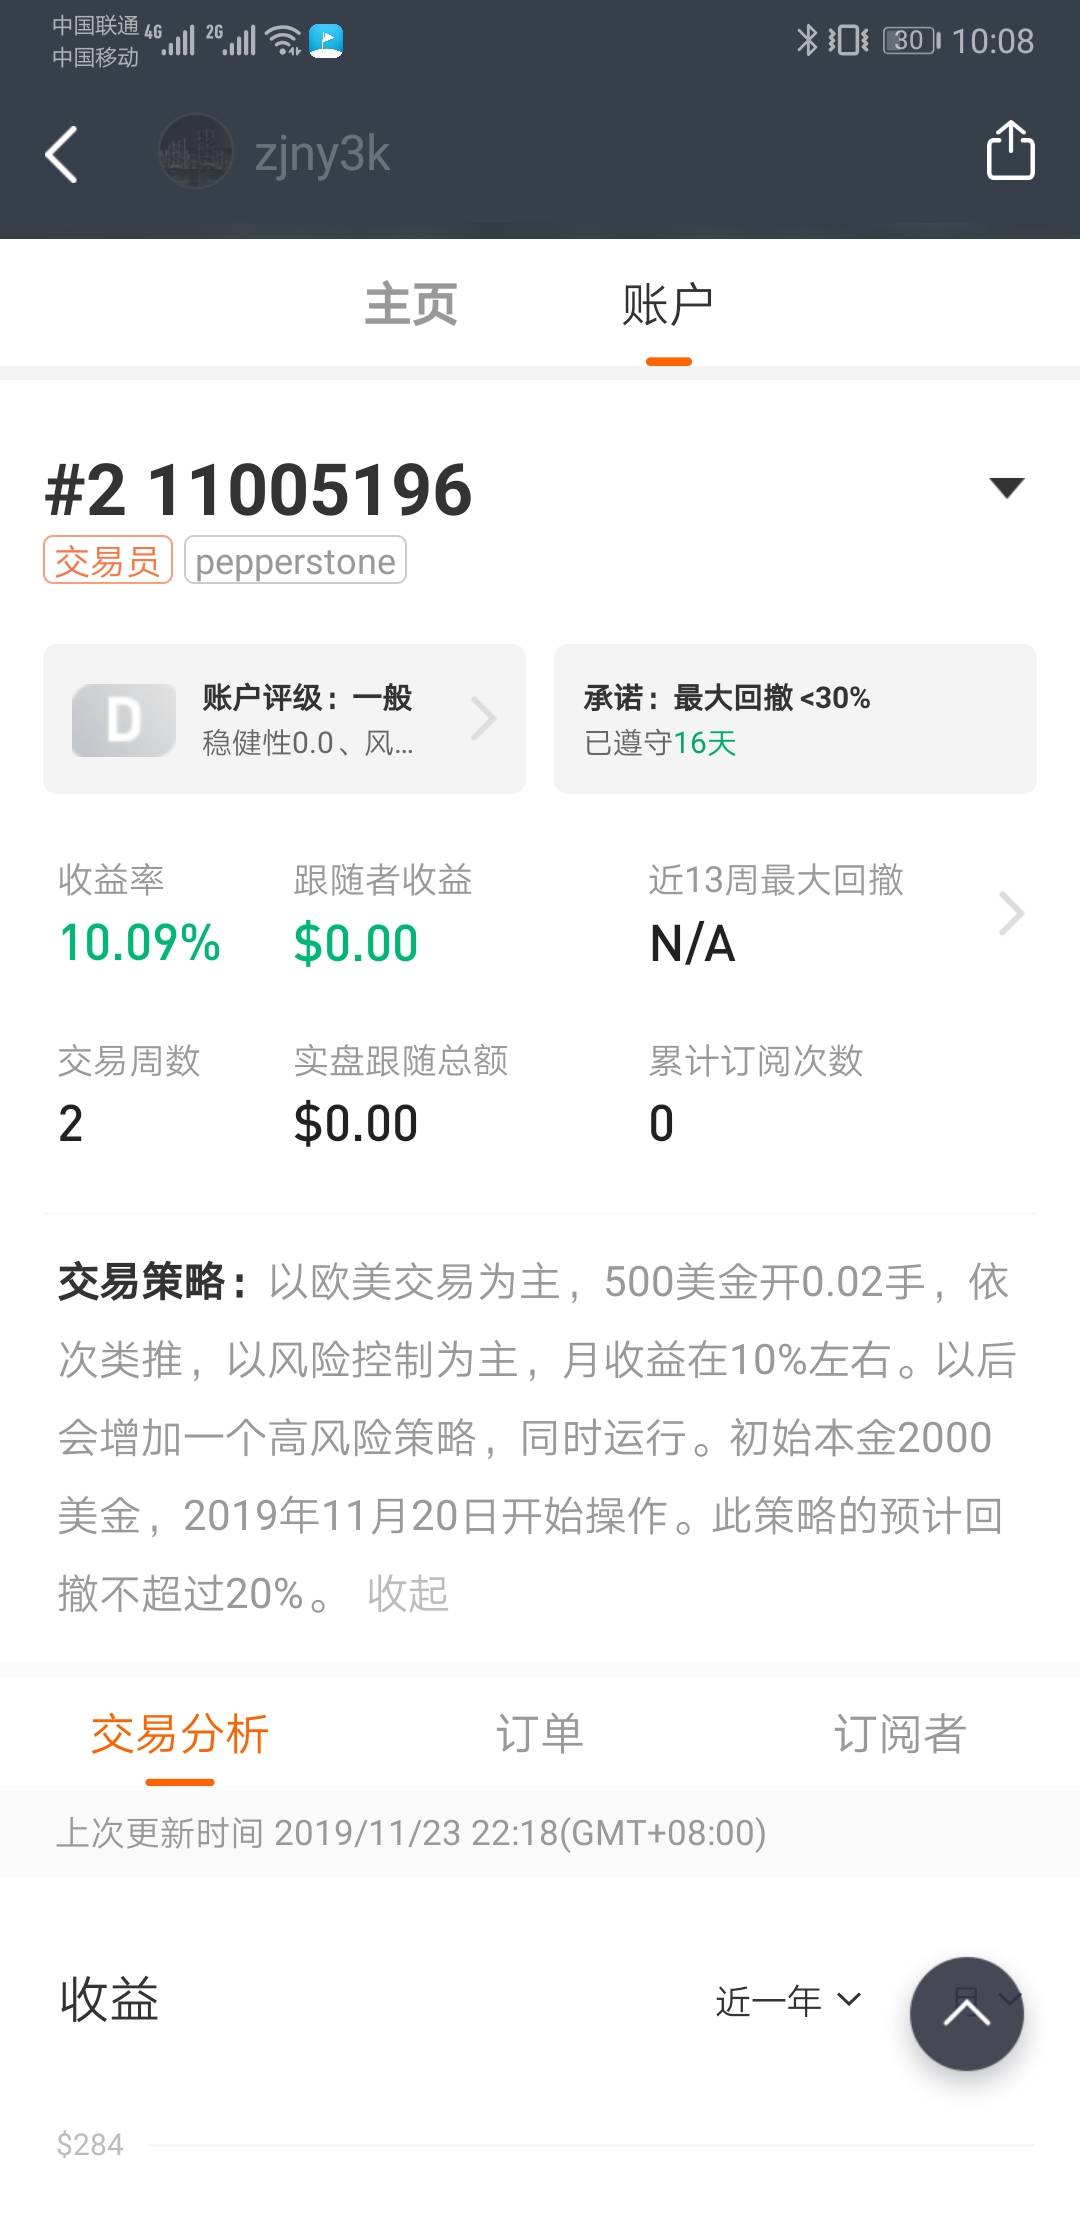Tap the Bluetooth status icon
This screenshot has width=1080, height=2240.
pos(806,40)
